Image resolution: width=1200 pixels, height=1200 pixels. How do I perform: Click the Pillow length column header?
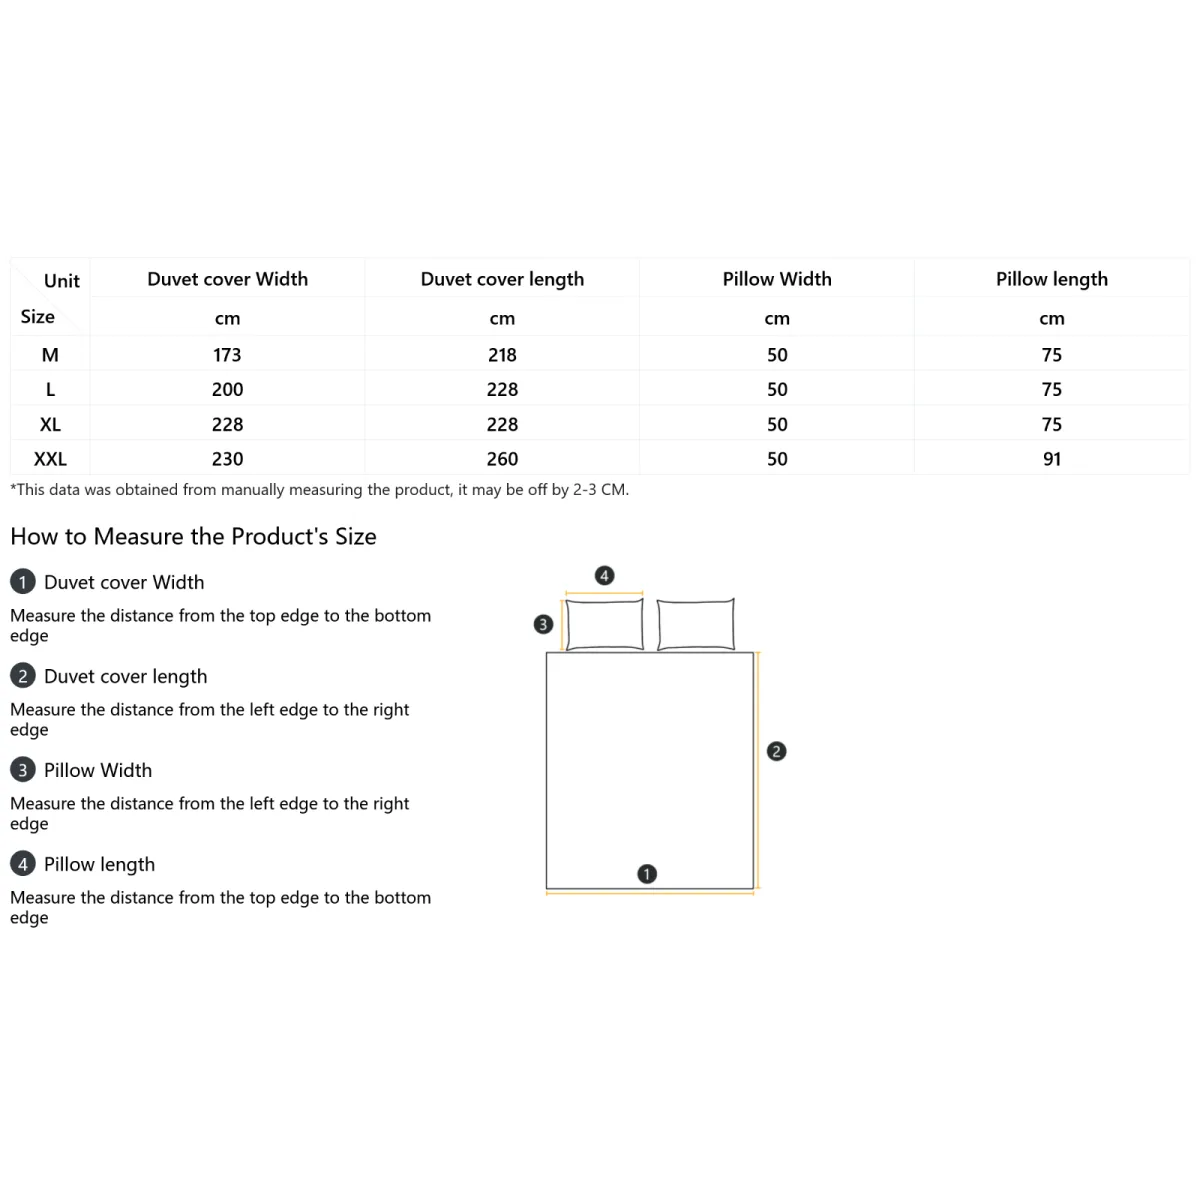1052,279
